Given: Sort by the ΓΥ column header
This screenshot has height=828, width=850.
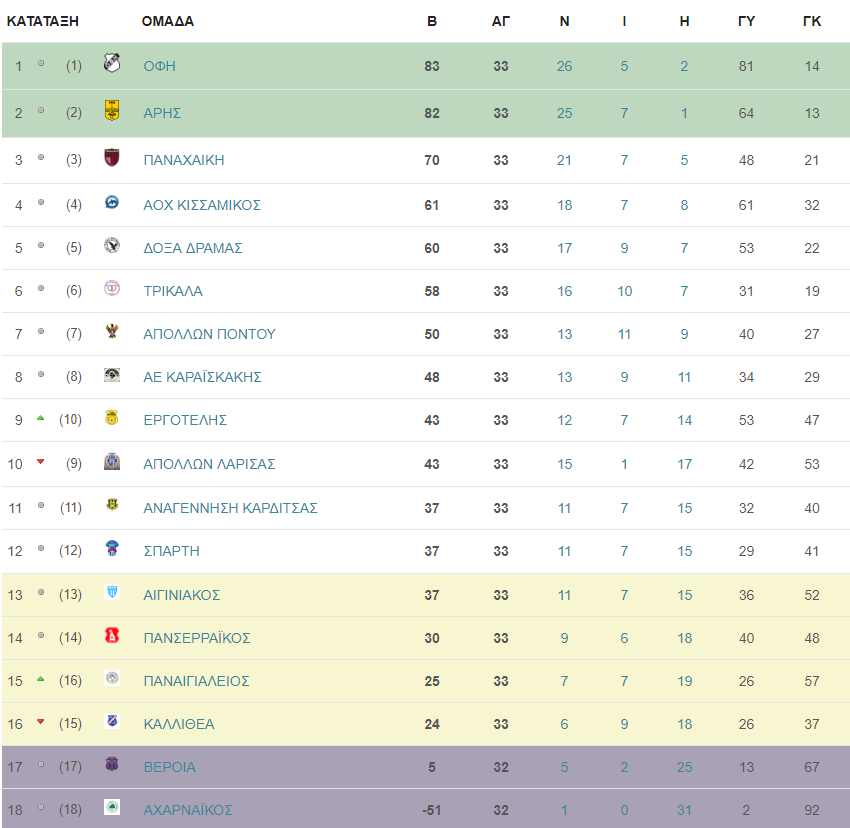Looking at the screenshot, I should (746, 21).
